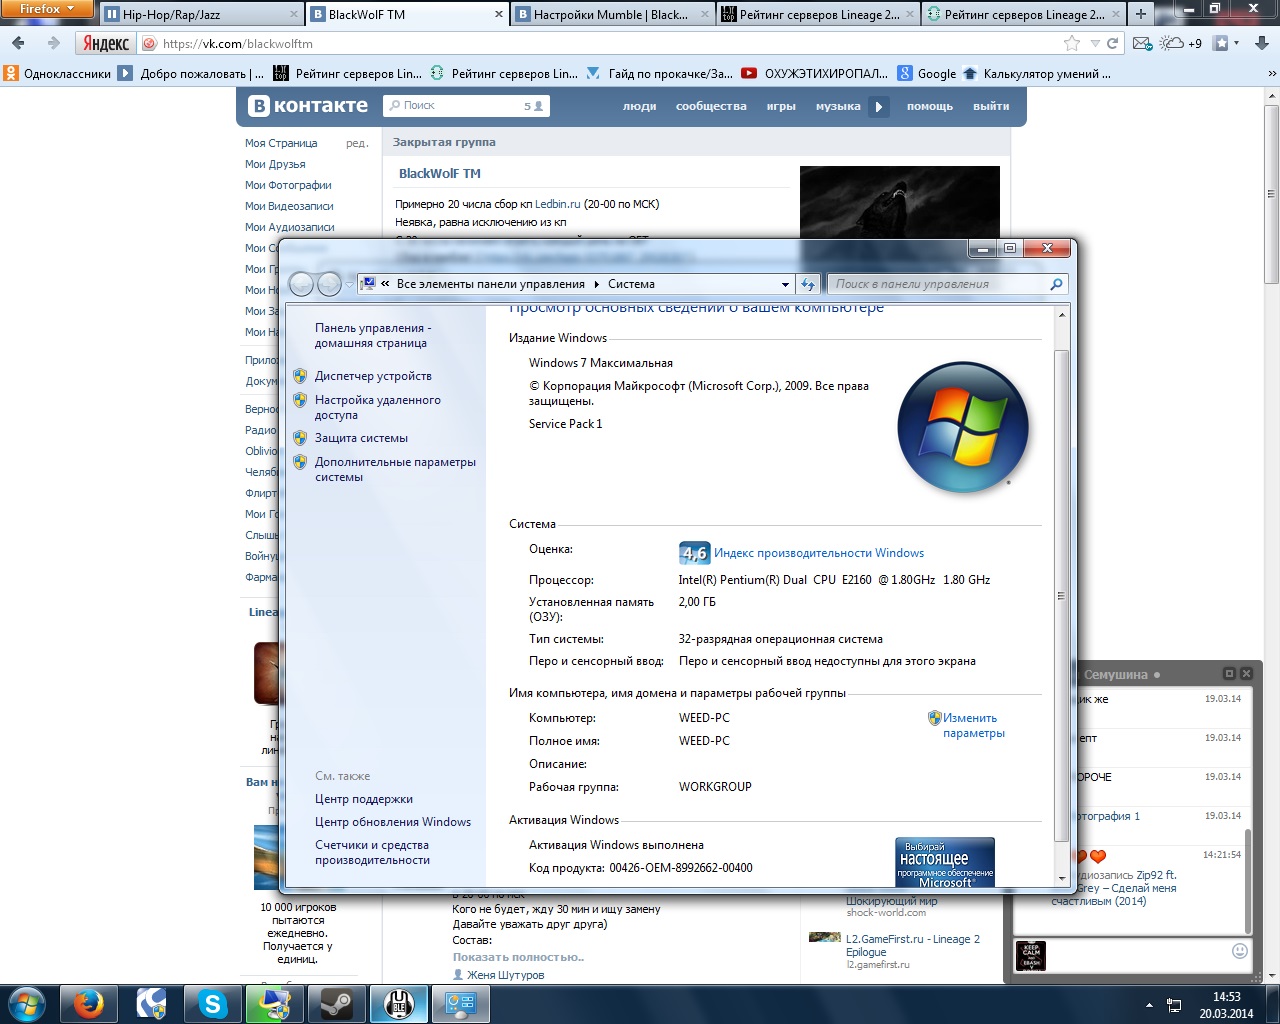Expand the bookmarks toolbar overflow chevron
1280x1024 pixels.
click(x=1271, y=73)
